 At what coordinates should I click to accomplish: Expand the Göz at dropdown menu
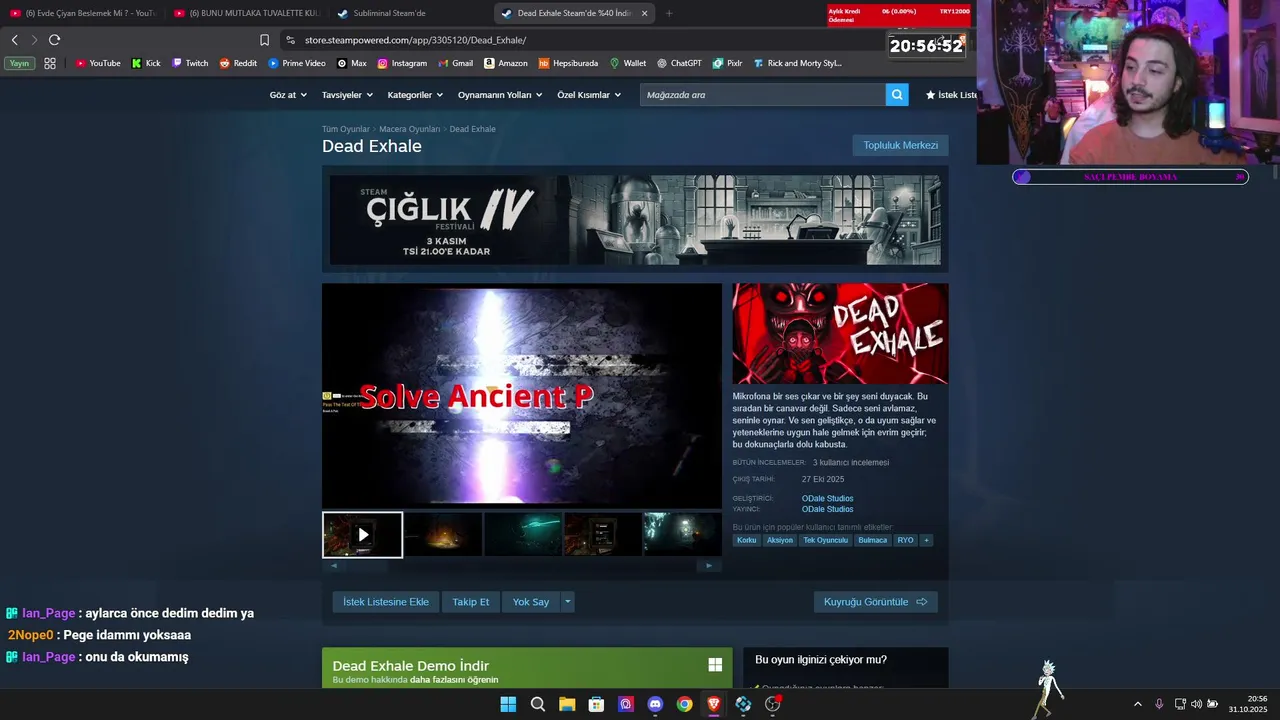tap(288, 95)
